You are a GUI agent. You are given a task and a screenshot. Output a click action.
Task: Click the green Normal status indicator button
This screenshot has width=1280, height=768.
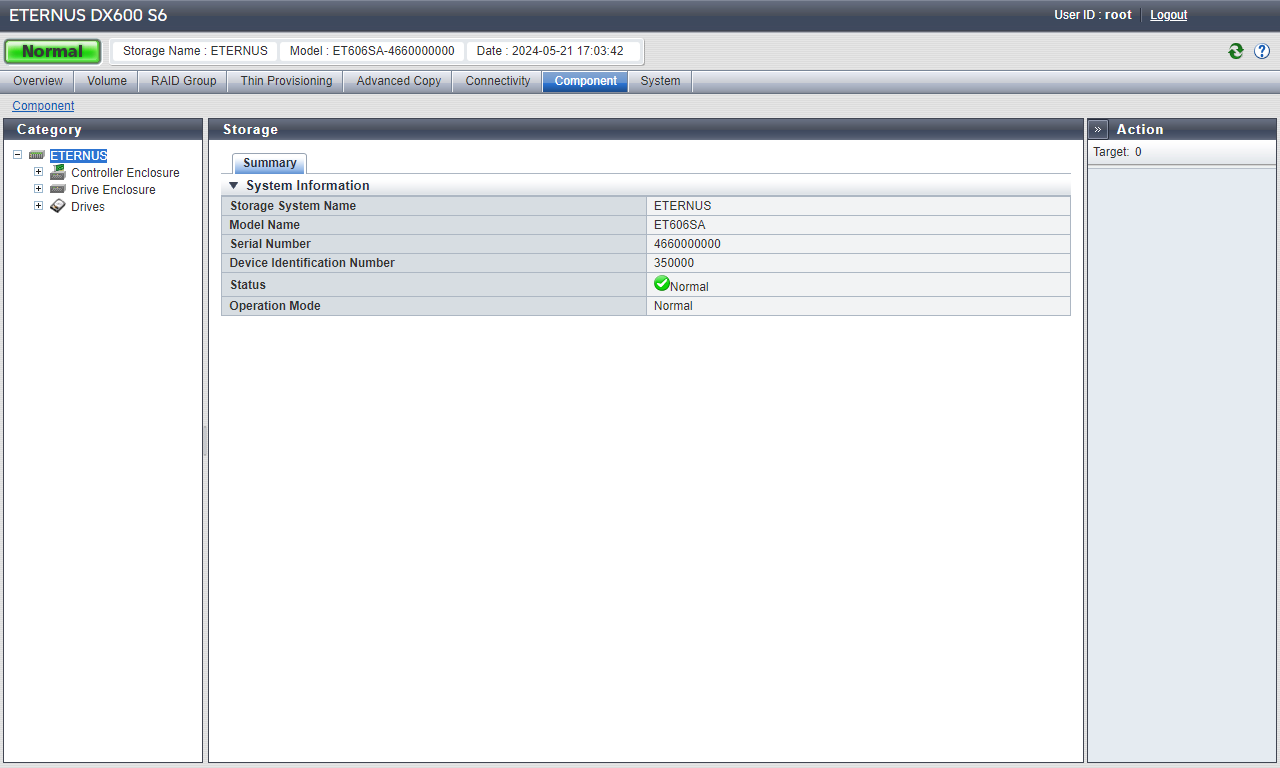click(52, 51)
